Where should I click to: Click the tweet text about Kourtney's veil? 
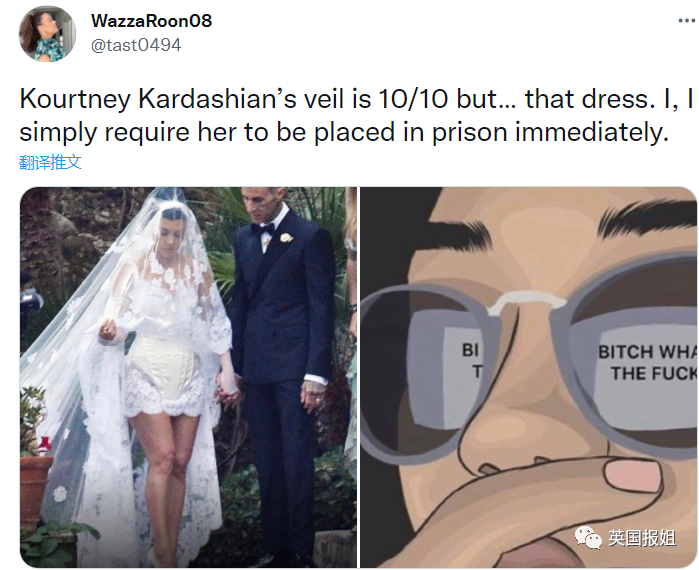coord(357,115)
